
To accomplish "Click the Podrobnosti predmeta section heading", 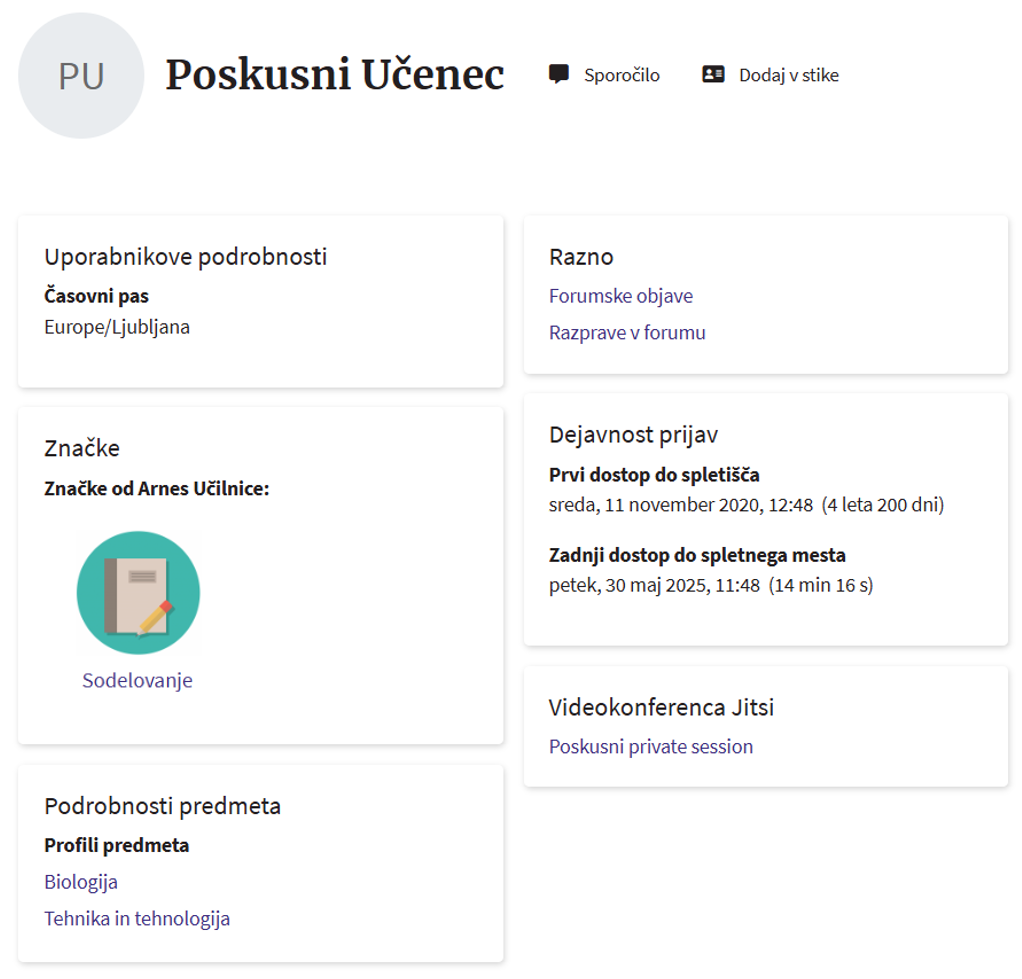I will pyautogui.click(x=162, y=806).
